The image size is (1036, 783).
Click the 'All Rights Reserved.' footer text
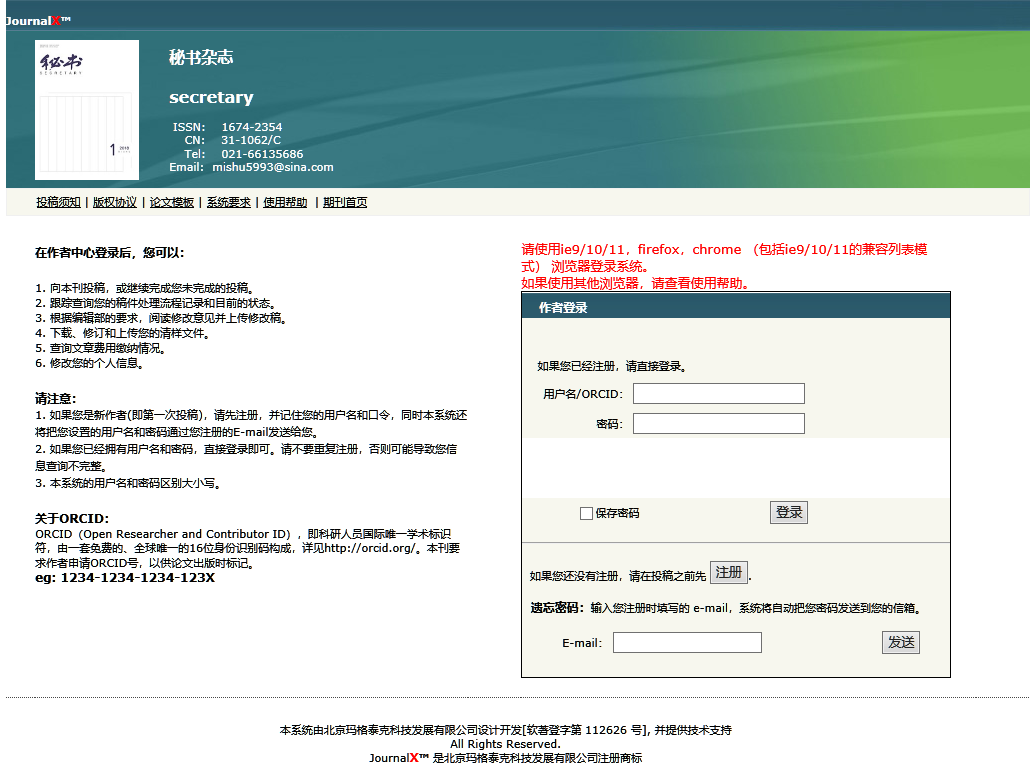505,744
